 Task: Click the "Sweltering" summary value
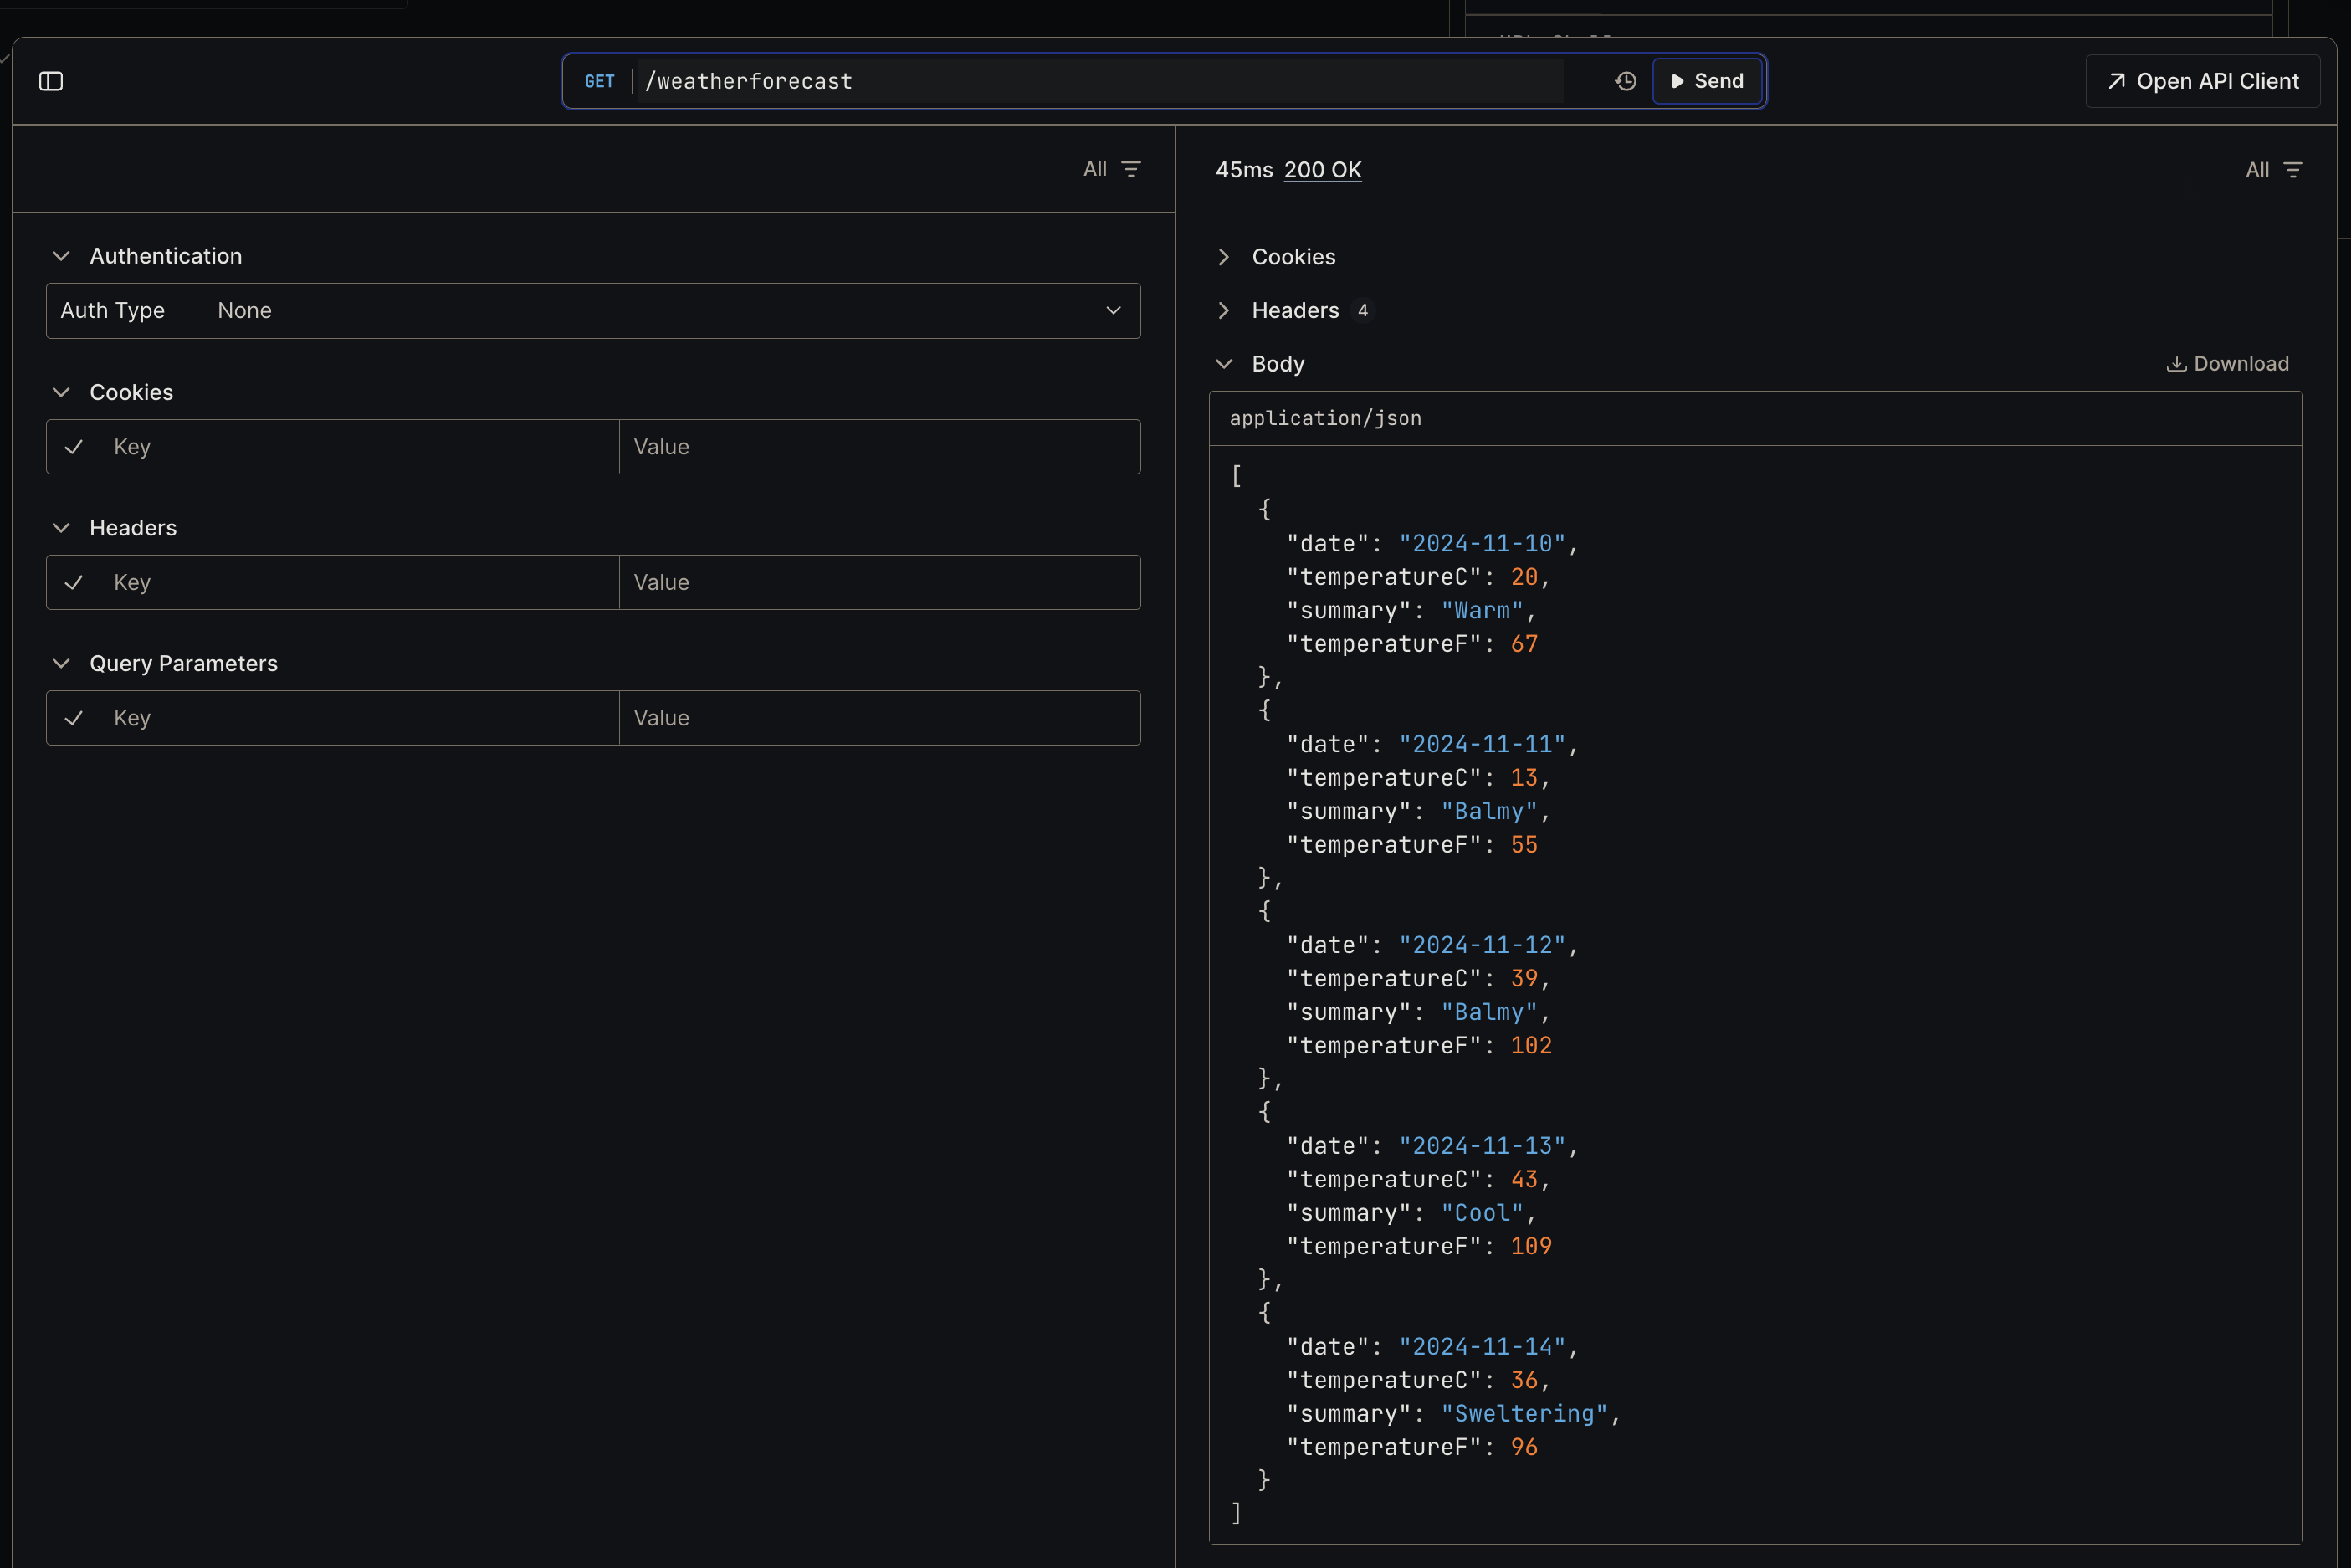1524,1413
